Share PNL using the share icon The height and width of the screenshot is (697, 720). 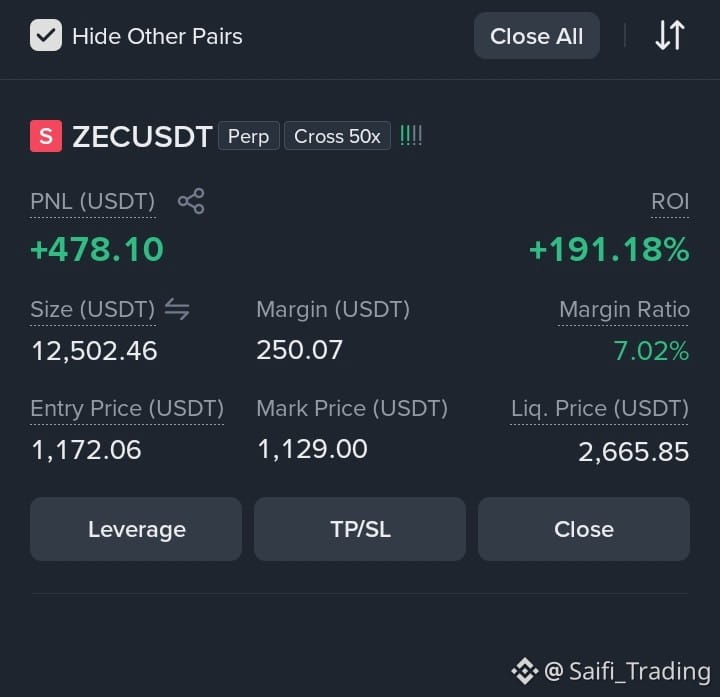pyautogui.click(x=191, y=201)
